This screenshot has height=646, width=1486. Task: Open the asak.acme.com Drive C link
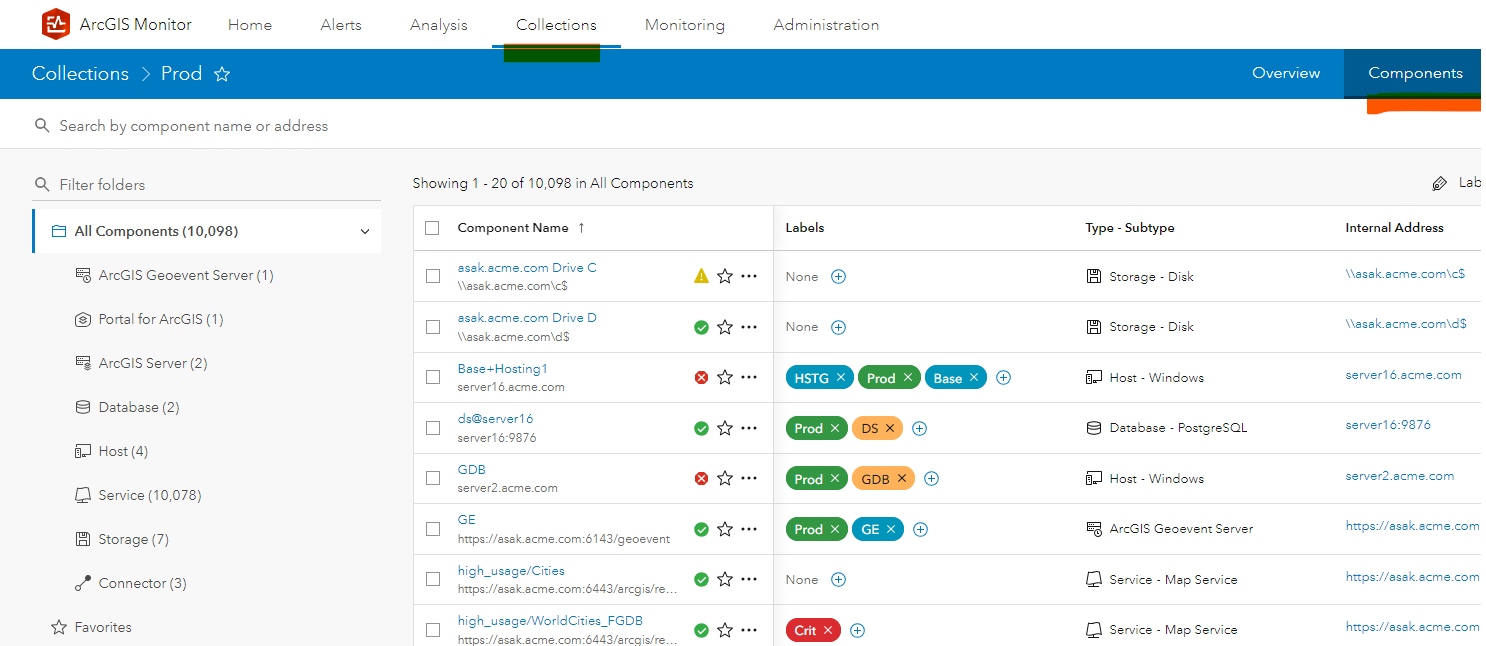(x=527, y=268)
